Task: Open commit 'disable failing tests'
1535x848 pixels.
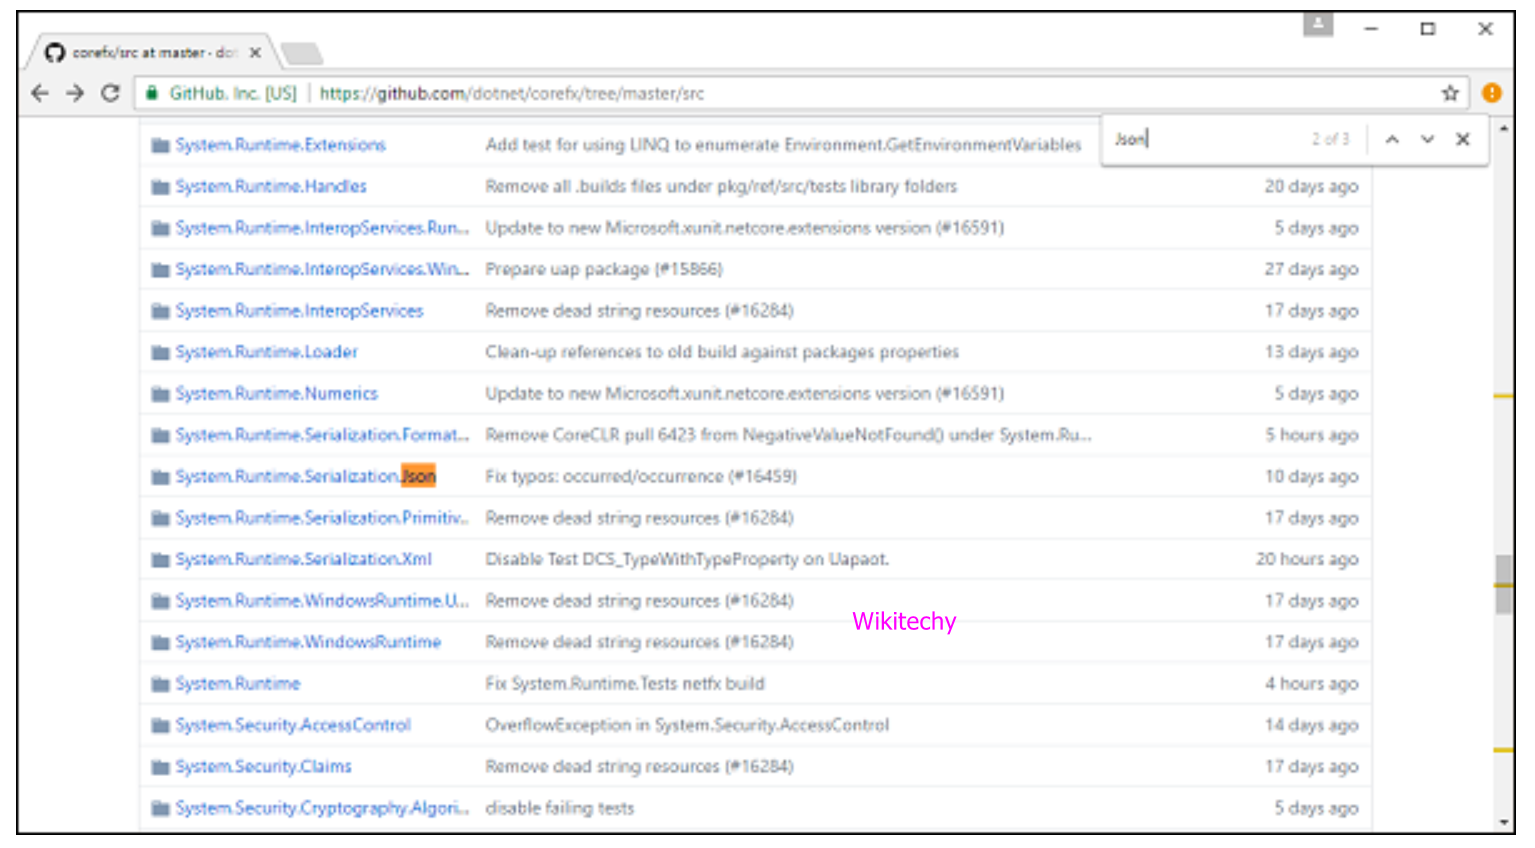Action: click(x=560, y=808)
